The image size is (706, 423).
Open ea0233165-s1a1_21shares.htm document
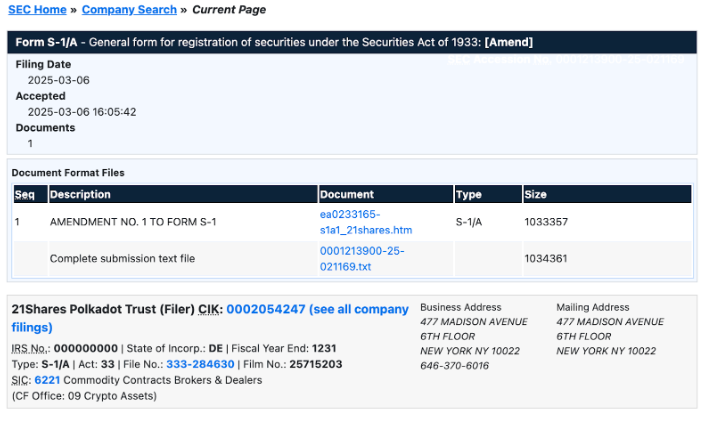coord(366,222)
